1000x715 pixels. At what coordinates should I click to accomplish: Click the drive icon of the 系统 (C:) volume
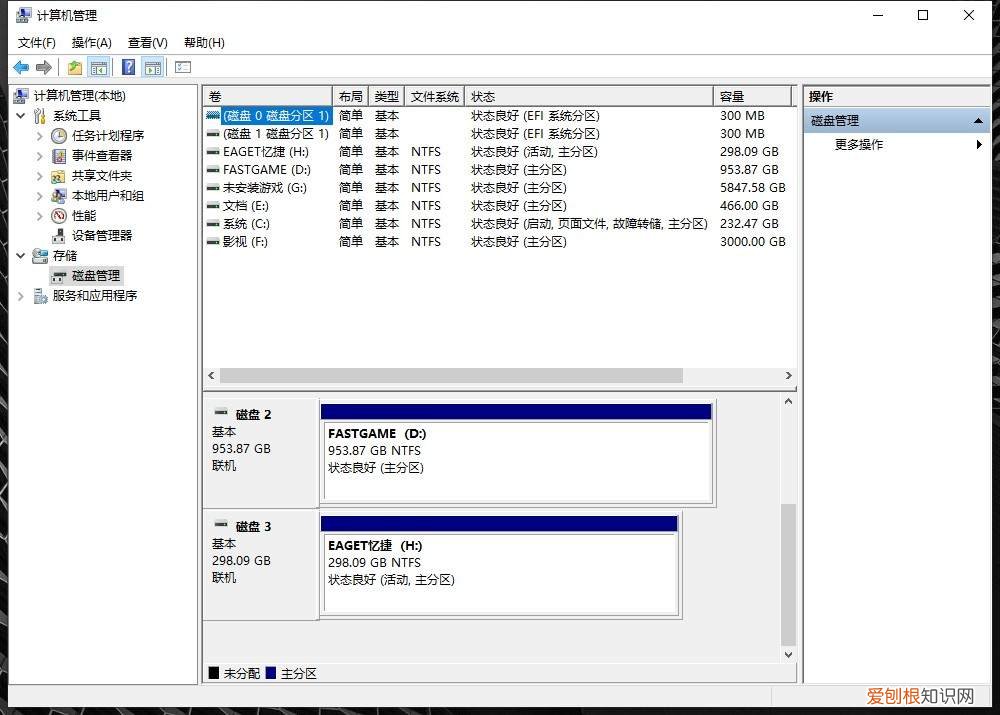[x=213, y=224]
